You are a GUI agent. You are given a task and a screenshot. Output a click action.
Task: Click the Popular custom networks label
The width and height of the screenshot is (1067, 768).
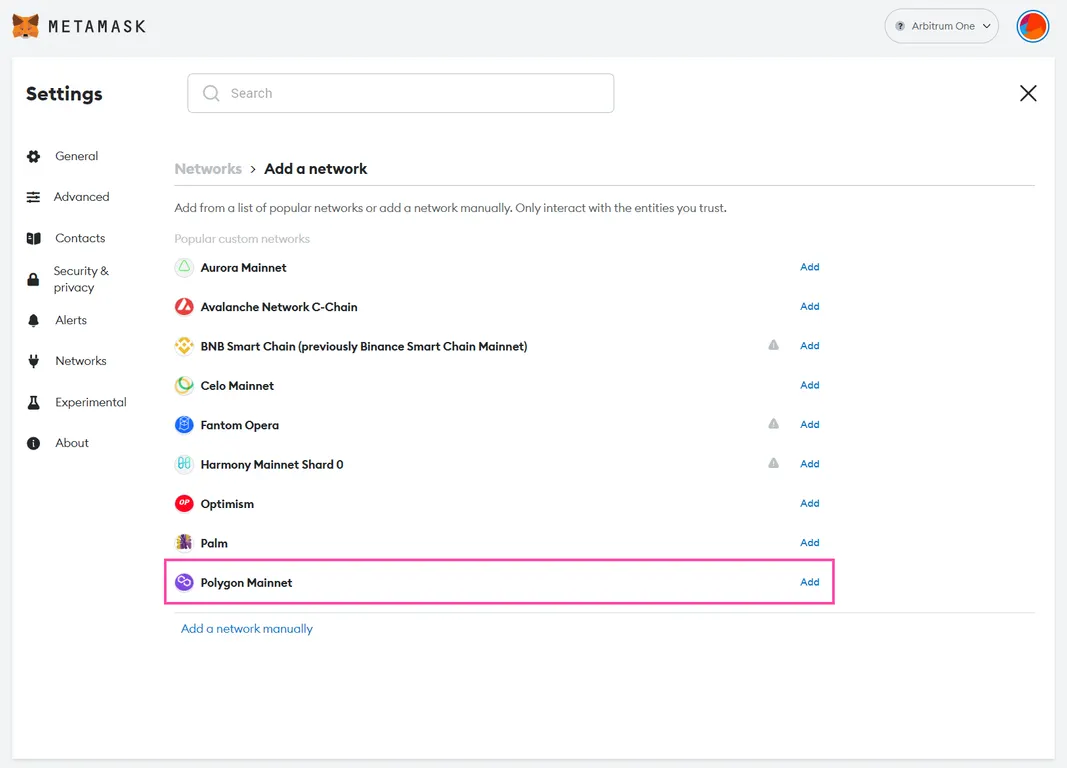[242, 239]
